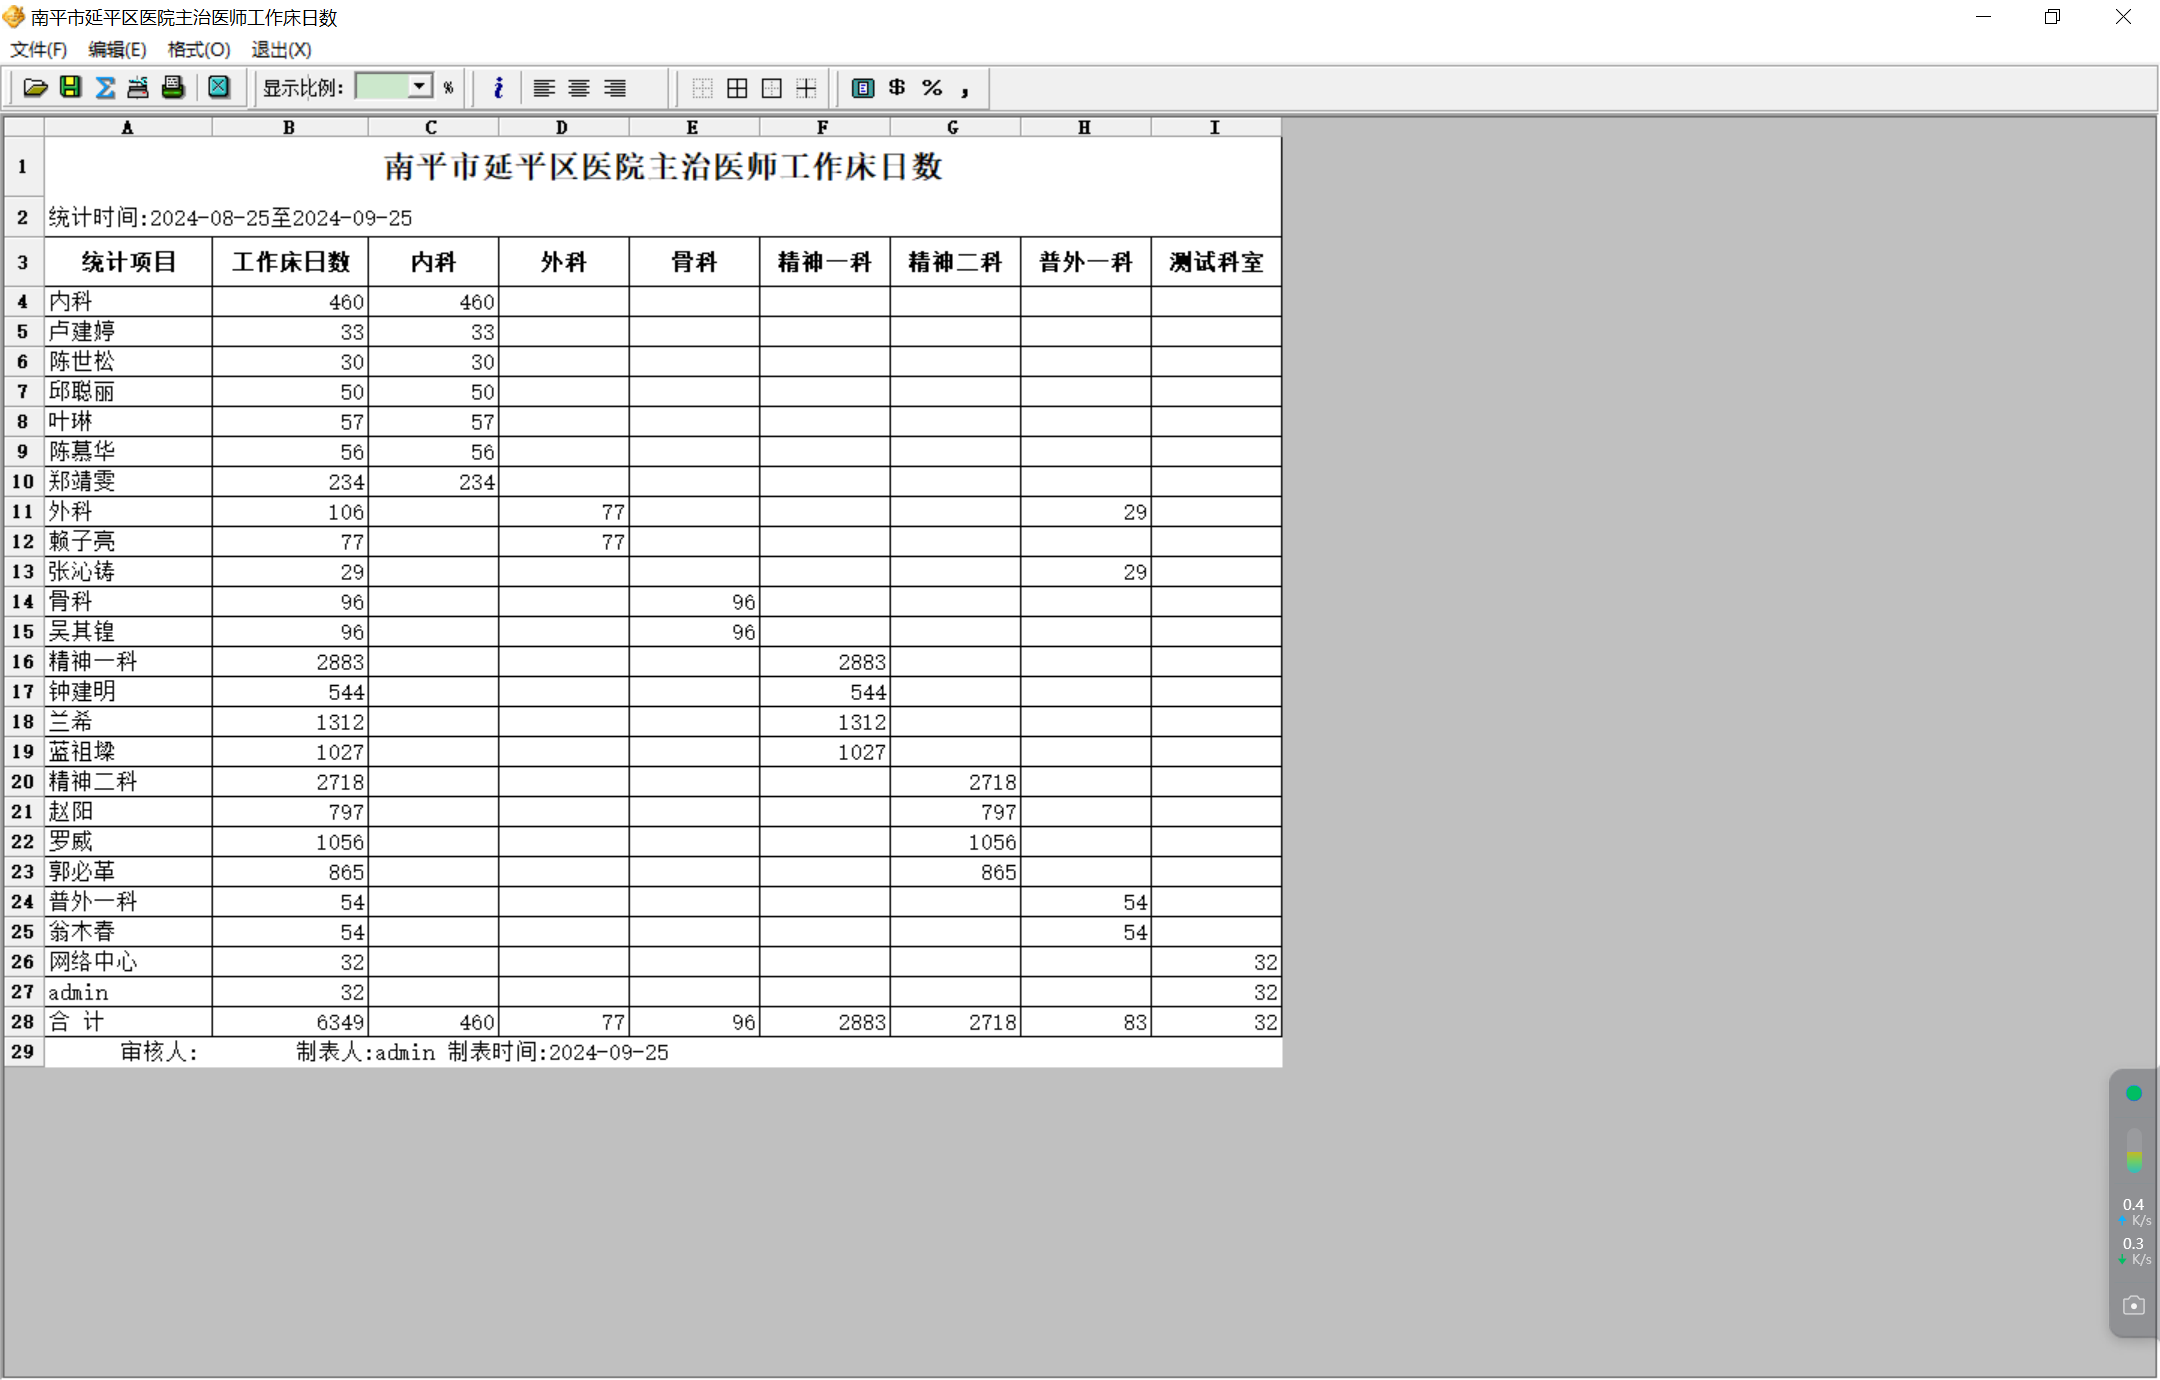Center-align the cell text
The height and width of the screenshot is (1380, 2160).
[579, 88]
